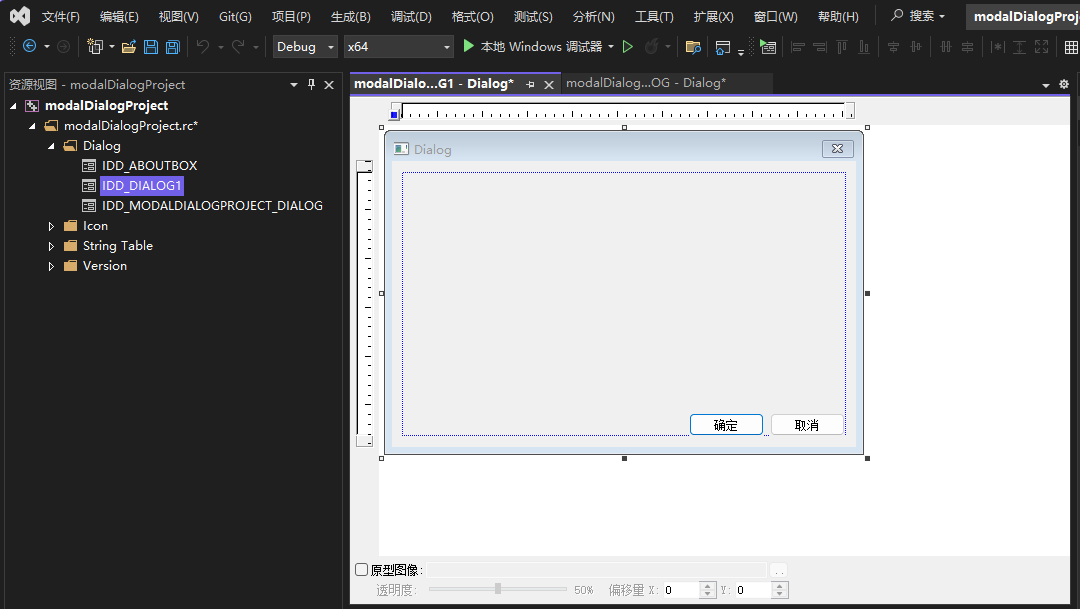Toggle the dialog editor grid display
The height and width of the screenshot is (609, 1080).
point(1072,46)
